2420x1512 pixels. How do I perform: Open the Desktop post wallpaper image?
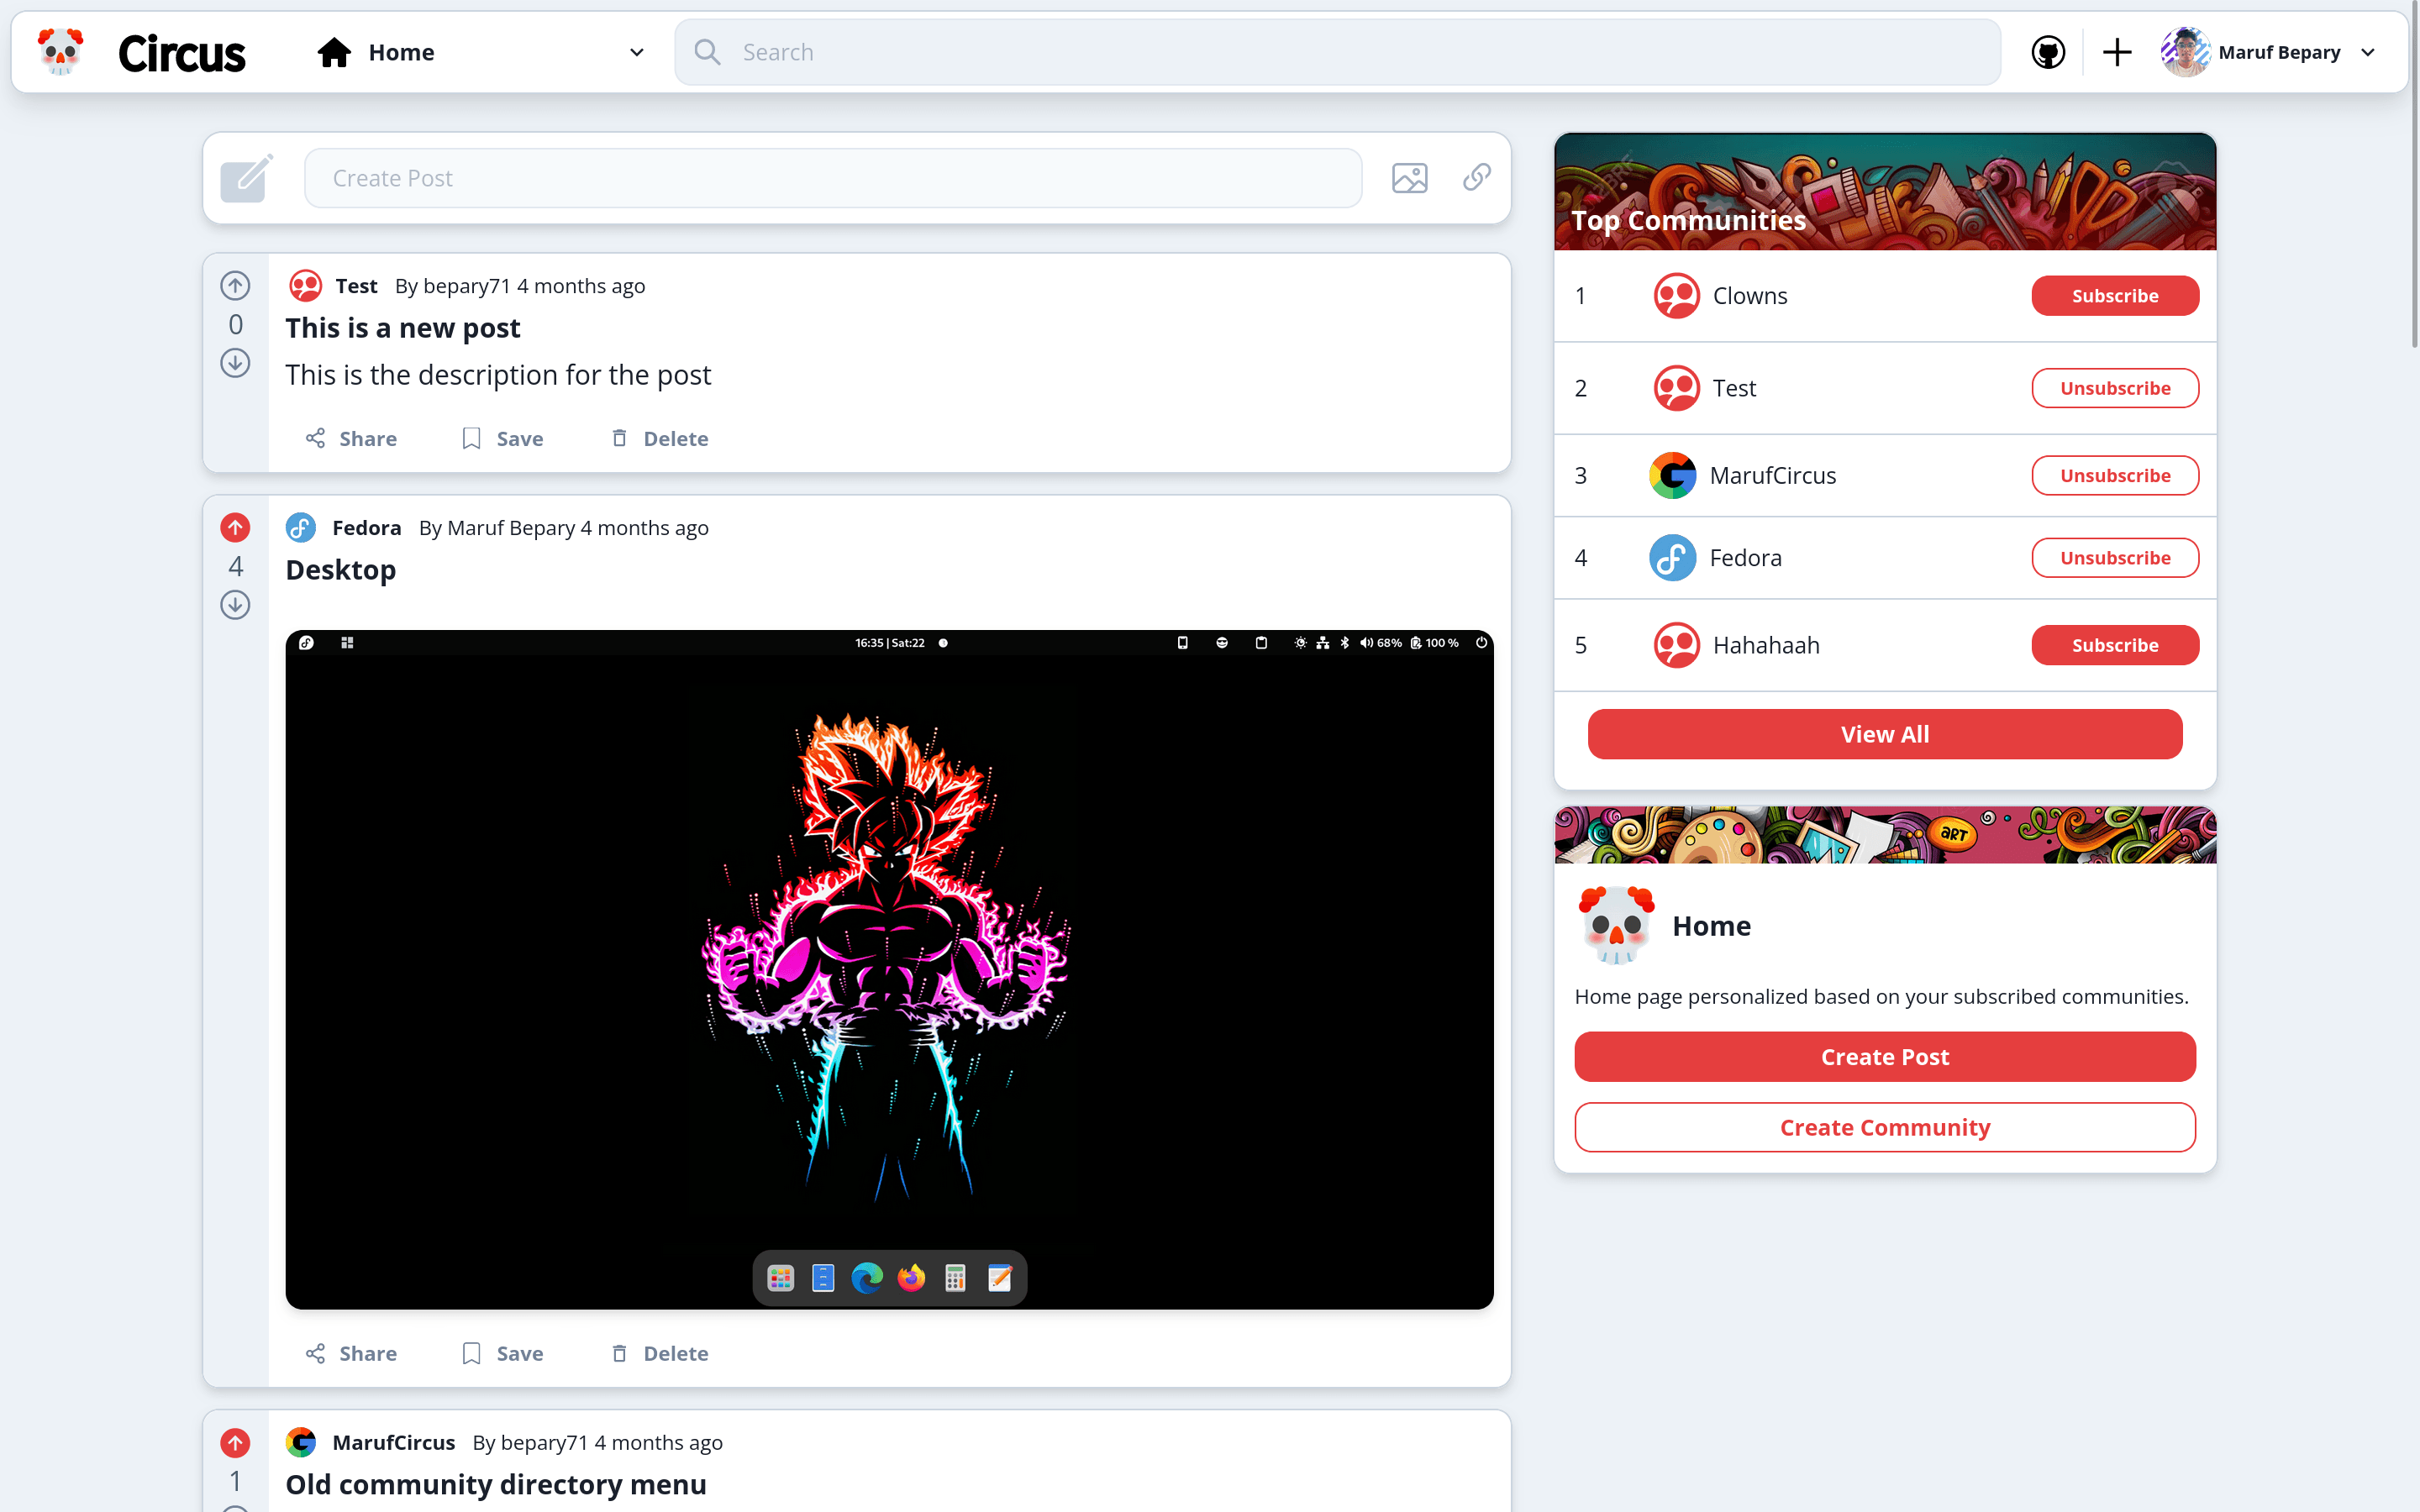889,969
